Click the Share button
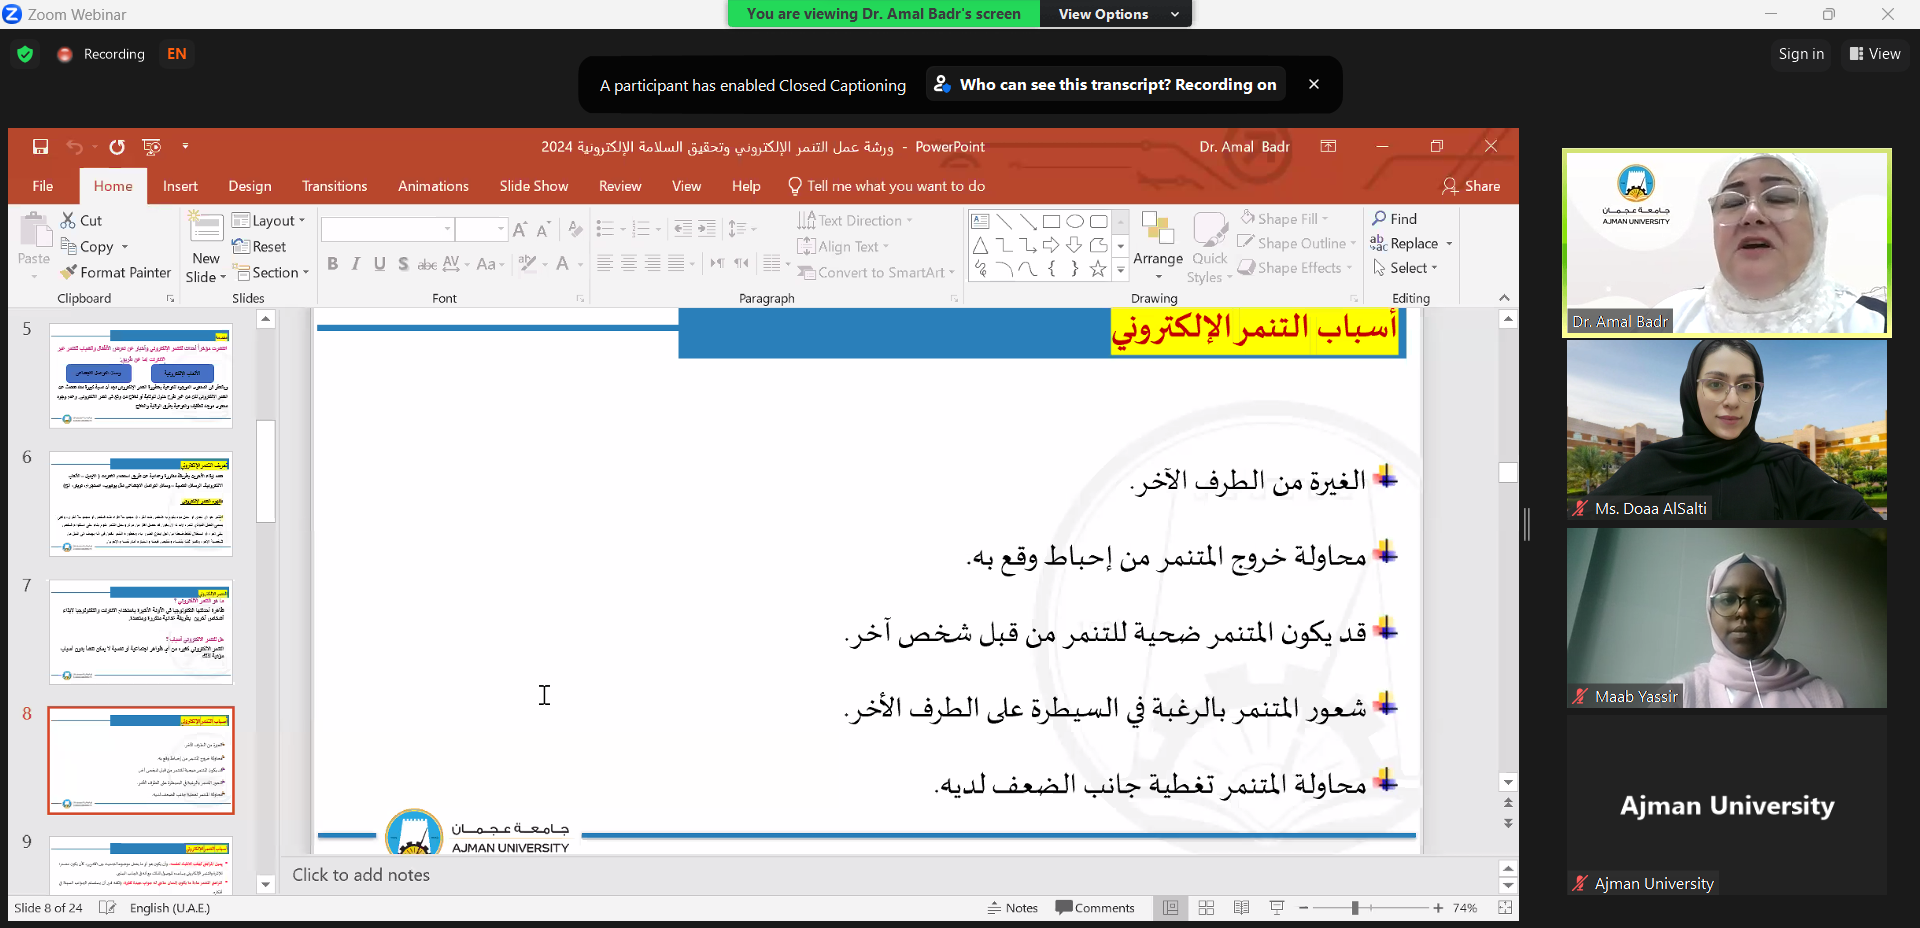This screenshot has width=1920, height=928. [1471, 186]
